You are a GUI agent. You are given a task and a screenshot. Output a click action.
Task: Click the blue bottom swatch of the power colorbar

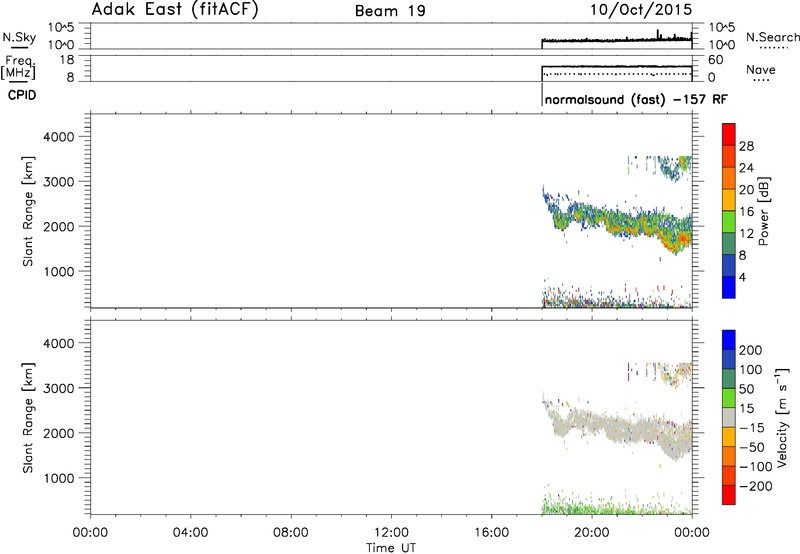click(x=729, y=287)
